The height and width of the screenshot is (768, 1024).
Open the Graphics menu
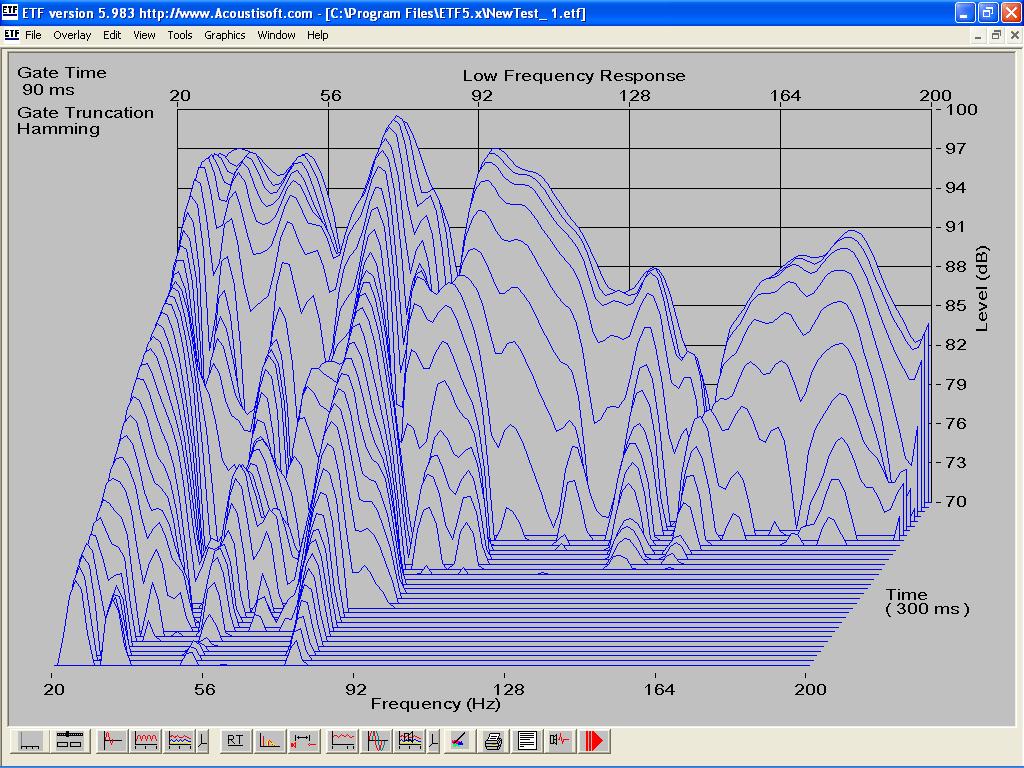coord(224,35)
